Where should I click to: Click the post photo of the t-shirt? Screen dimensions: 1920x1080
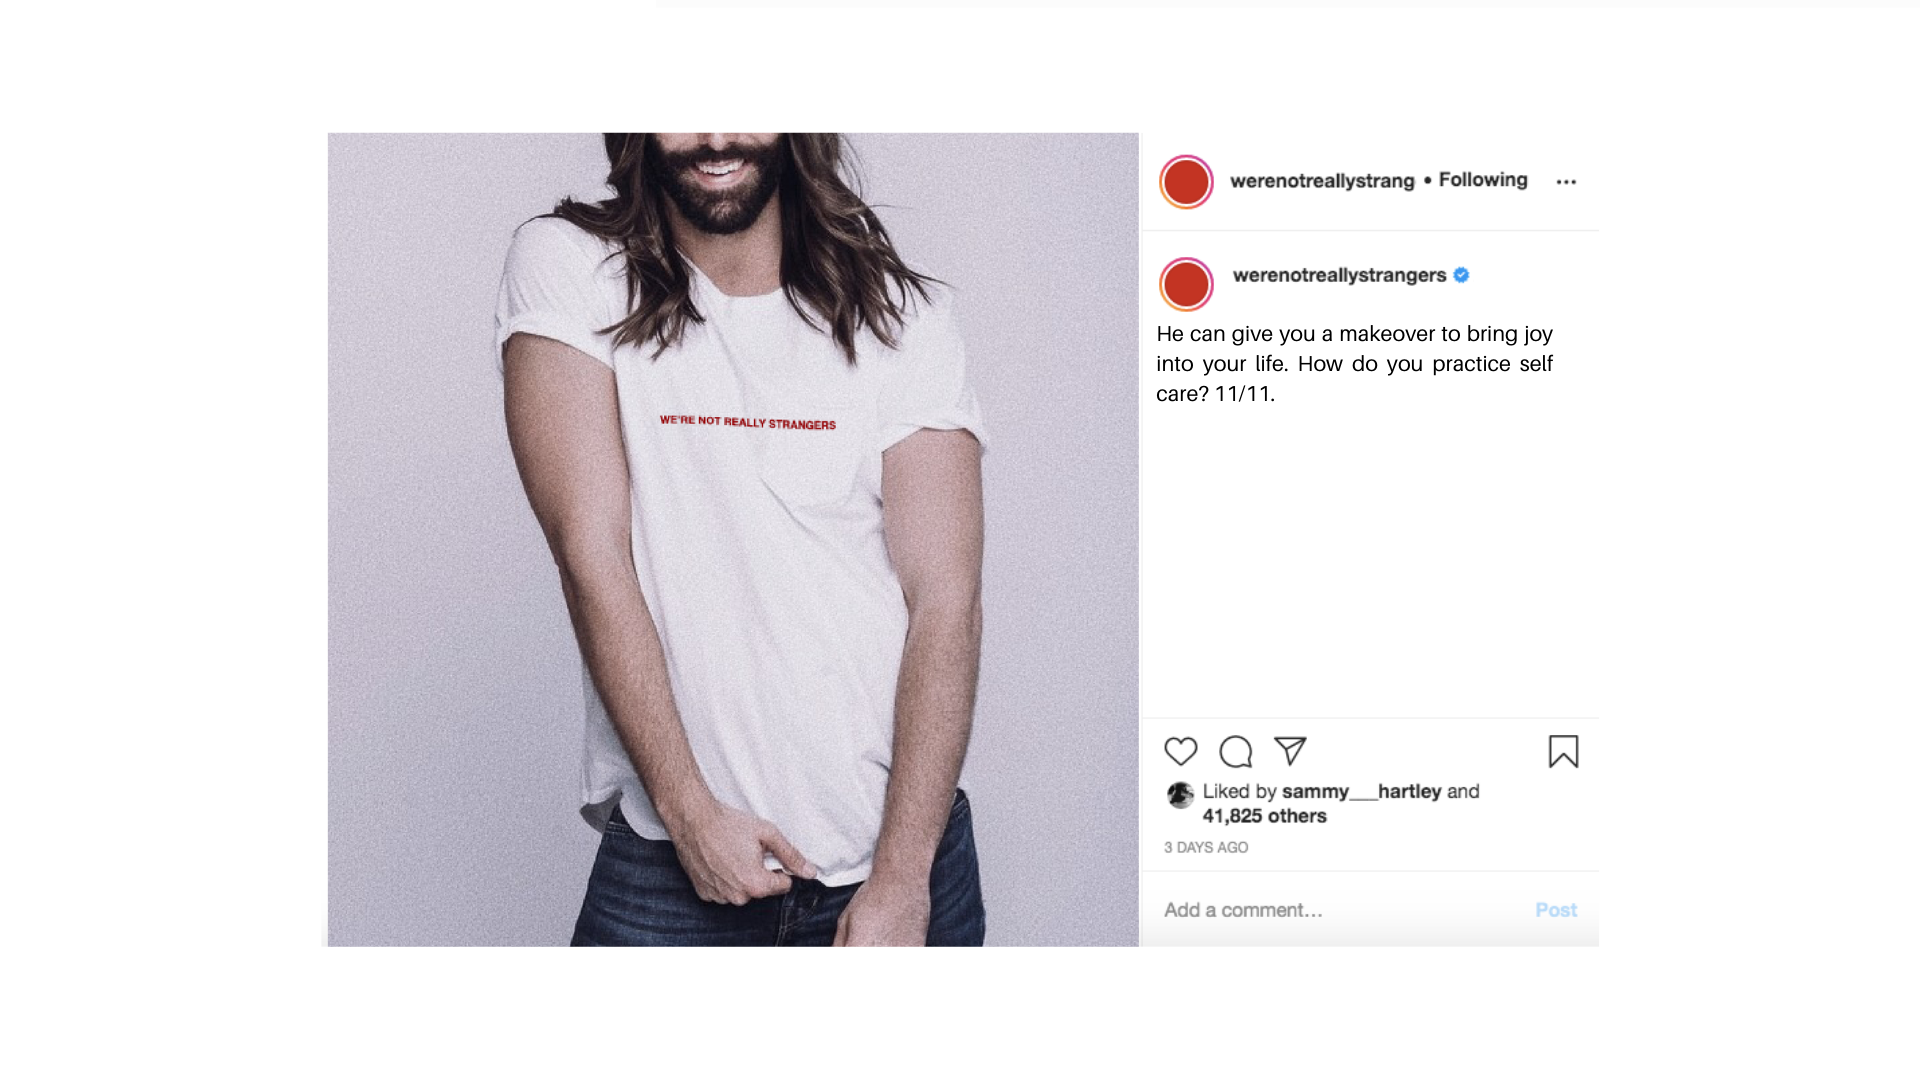click(x=733, y=539)
